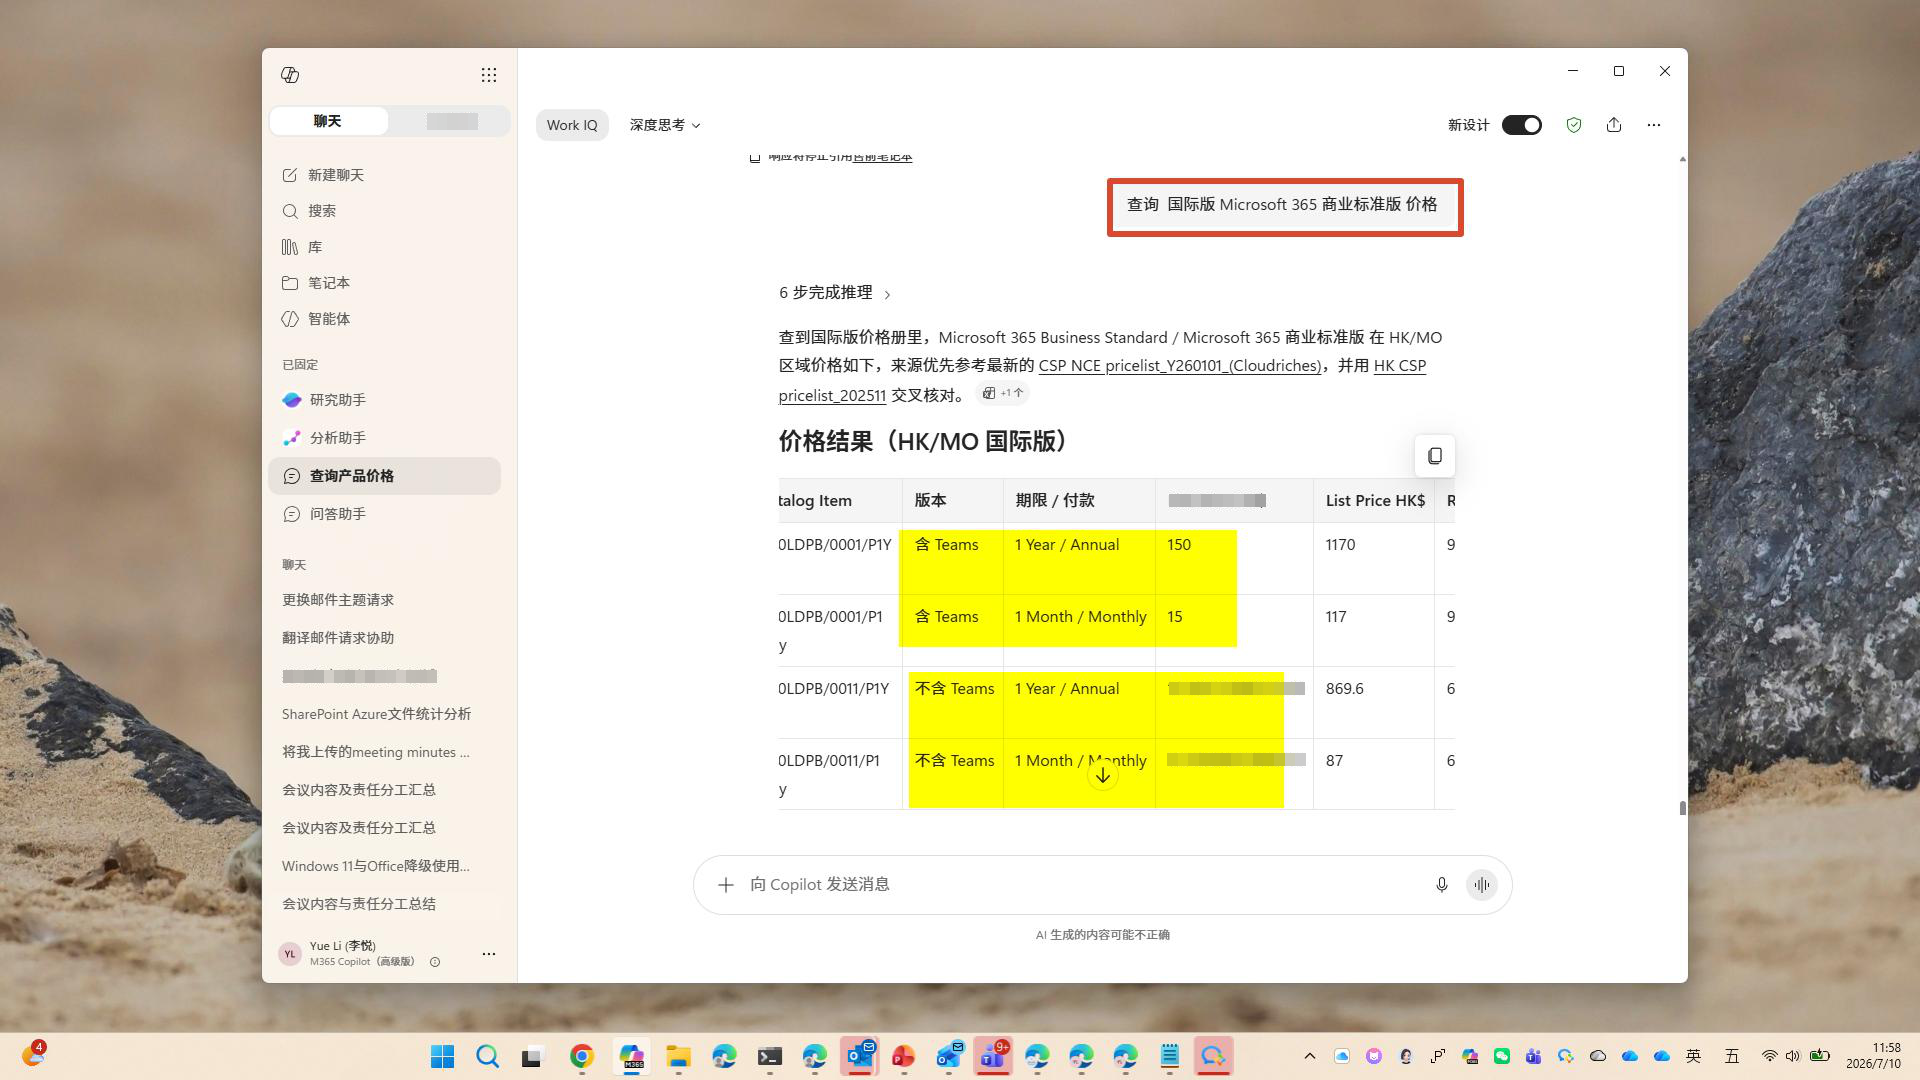1920x1080 pixels.
Task: Start voice mode with the waveform icon
Action: (x=1482, y=885)
